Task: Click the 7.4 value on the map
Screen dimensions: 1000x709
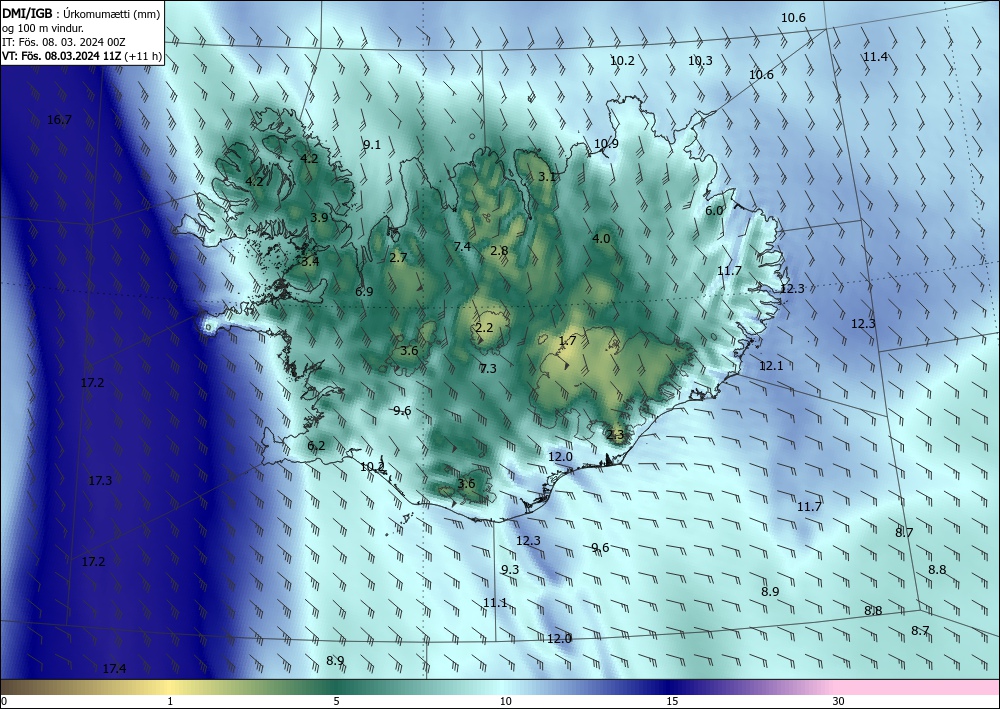Action: (x=462, y=246)
